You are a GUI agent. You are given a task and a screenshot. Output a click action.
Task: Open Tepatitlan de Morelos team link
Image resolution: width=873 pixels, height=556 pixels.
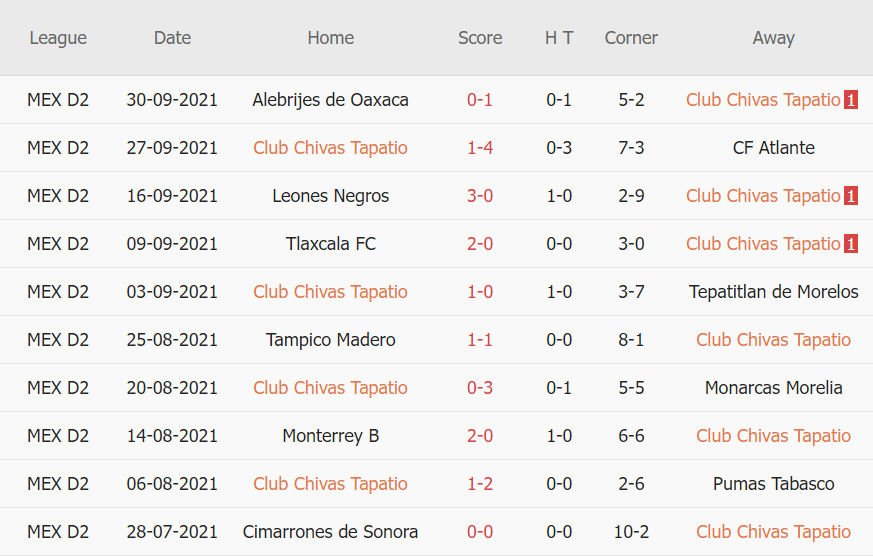point(773,292)
